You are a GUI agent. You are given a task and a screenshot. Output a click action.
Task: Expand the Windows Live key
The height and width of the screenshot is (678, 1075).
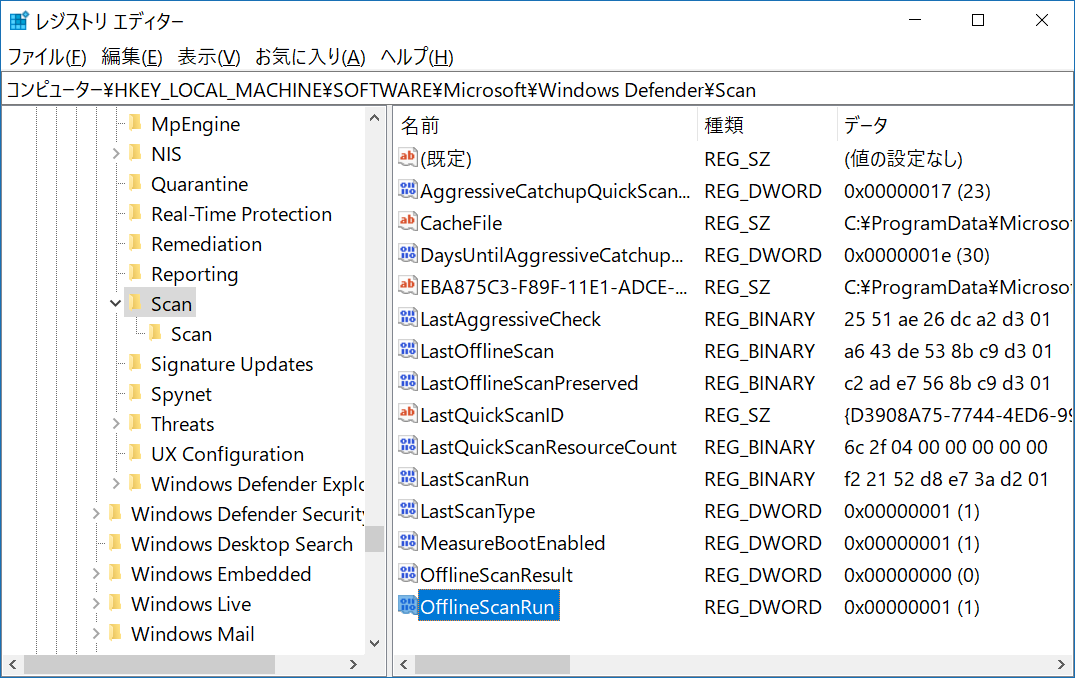(96, 603)
